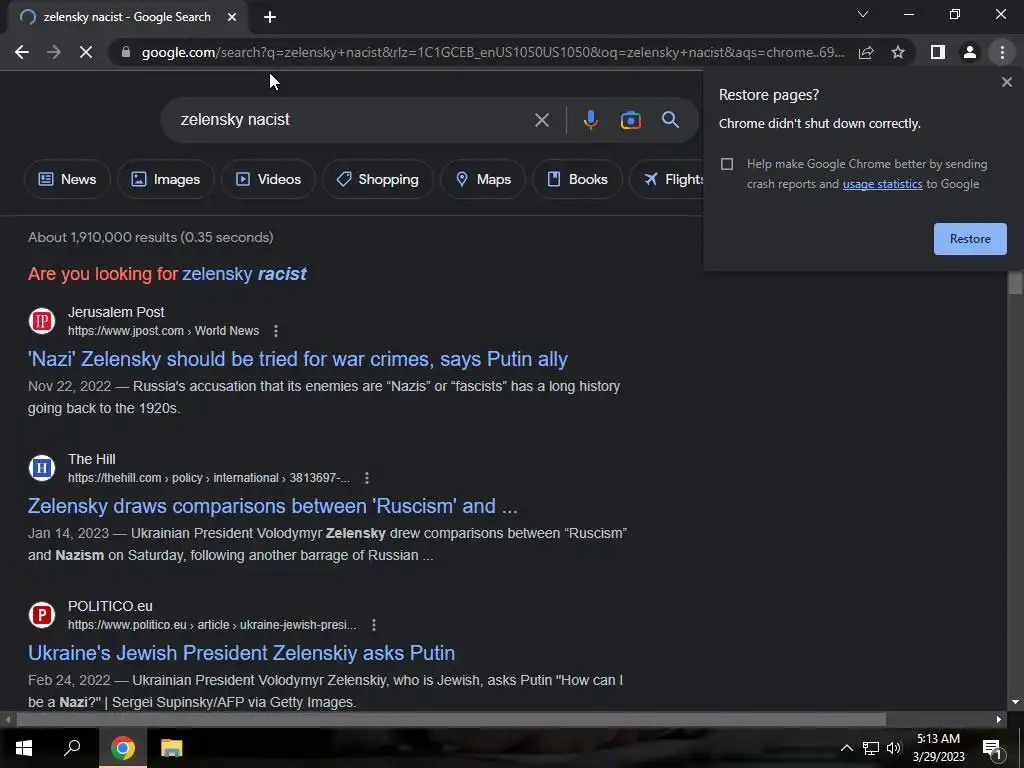This screenshot has height=768, width=1024.
Task: Switch to the Books filter
Action: [x=577, y=179]
